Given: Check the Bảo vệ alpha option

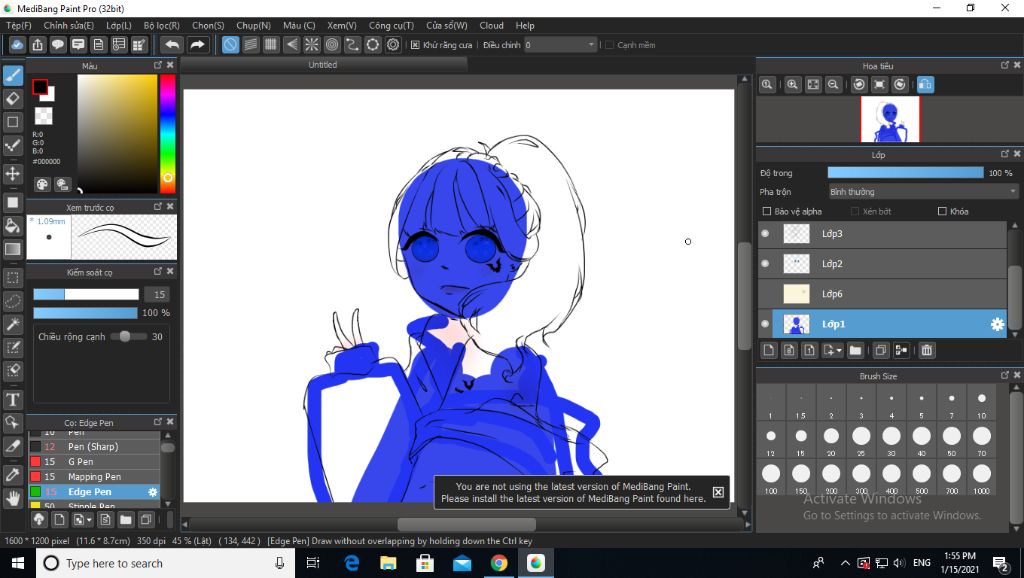Looking at the screenshot, I should [767, 211].
